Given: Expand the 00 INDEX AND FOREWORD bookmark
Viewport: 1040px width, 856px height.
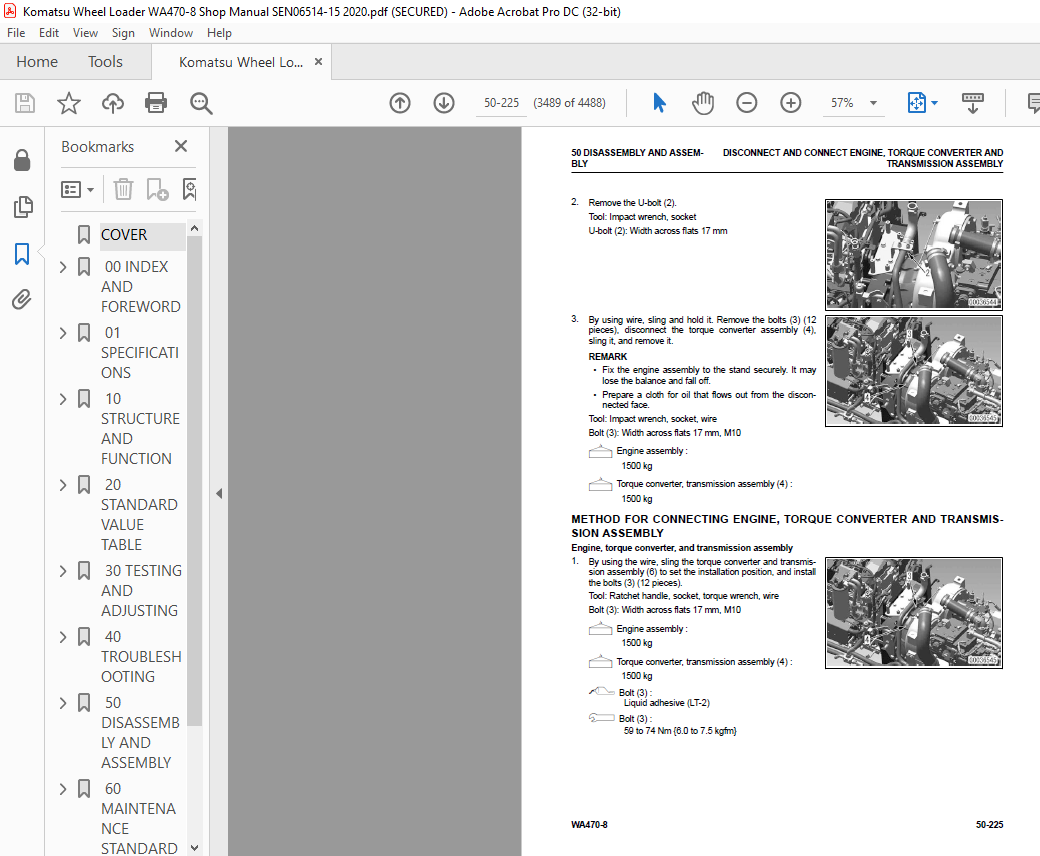Looking at the screenshot, I should tap(63, 267).
